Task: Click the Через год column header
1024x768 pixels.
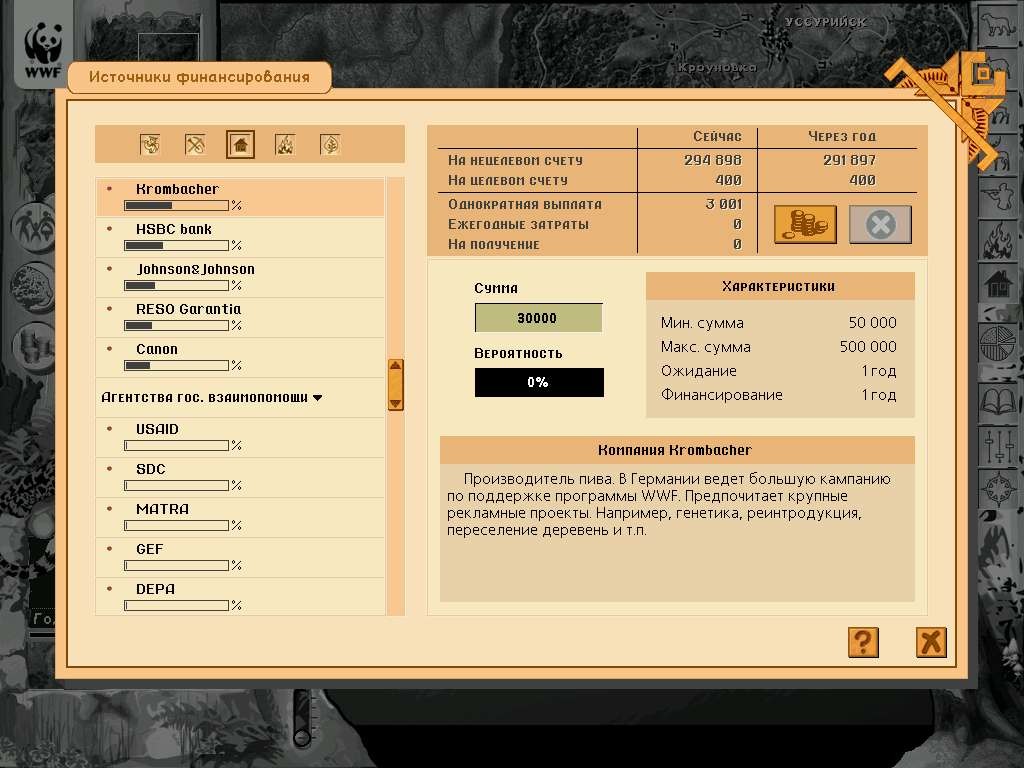Action: (x=842, y=136)
